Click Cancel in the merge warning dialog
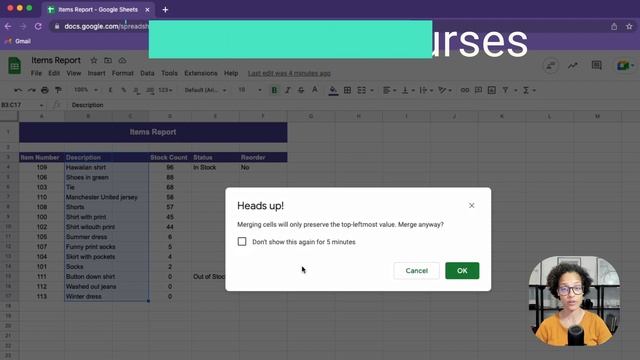Viewport: 640px width, 360px height. pos(416,271)
